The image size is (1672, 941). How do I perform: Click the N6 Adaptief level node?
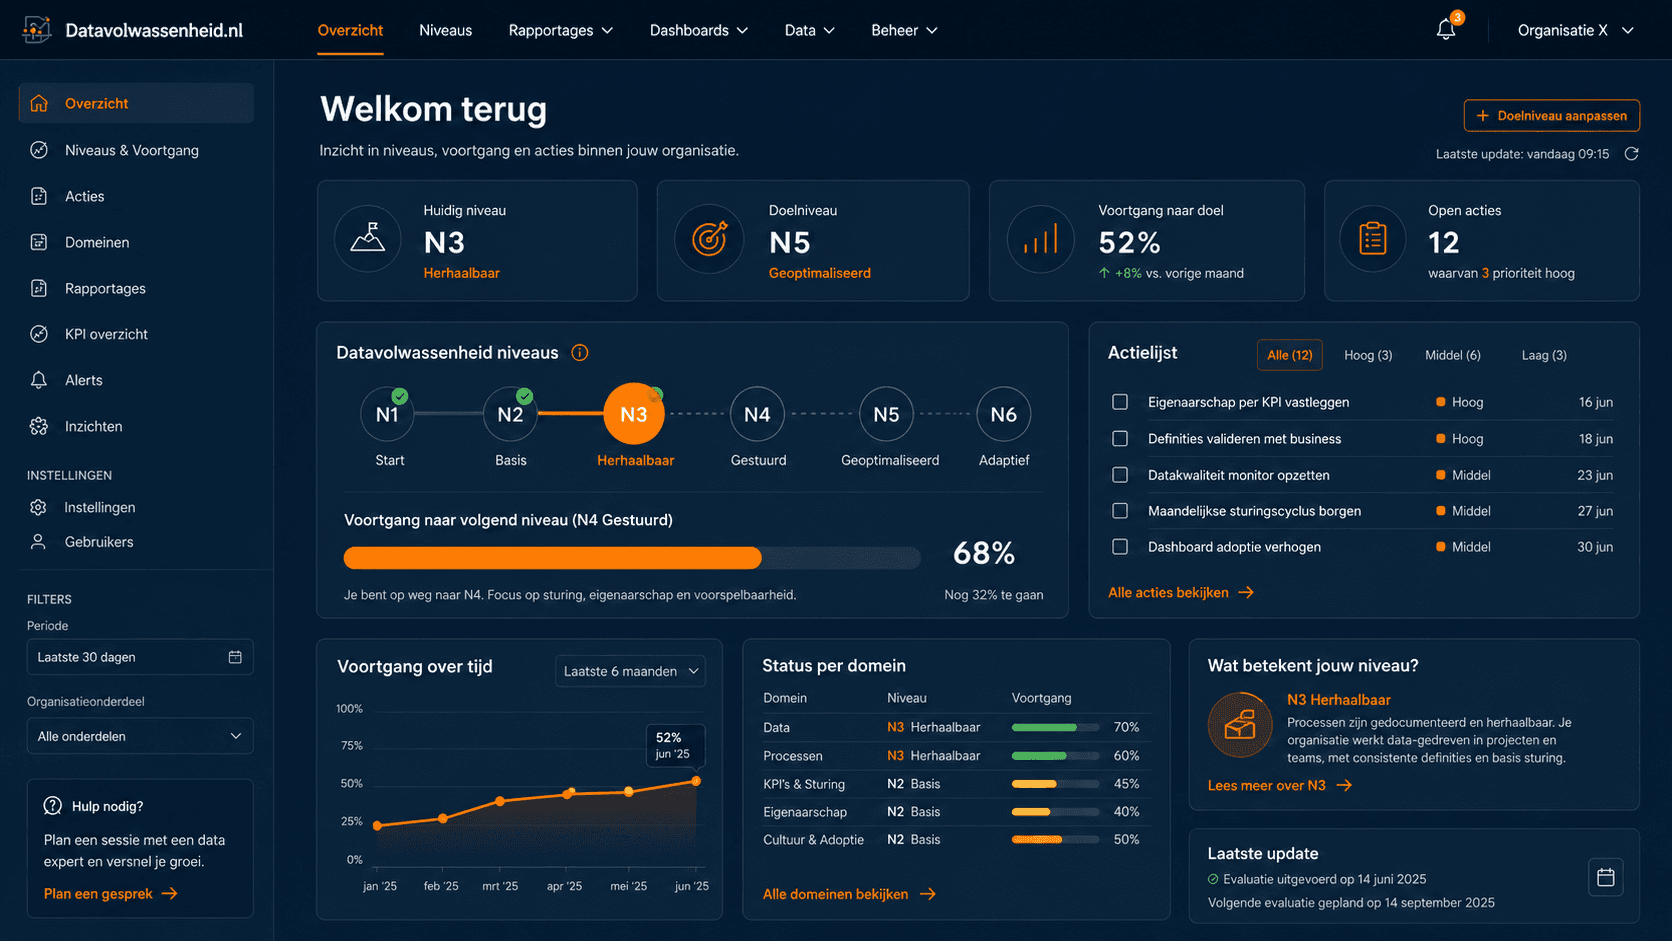point(1003,414)
